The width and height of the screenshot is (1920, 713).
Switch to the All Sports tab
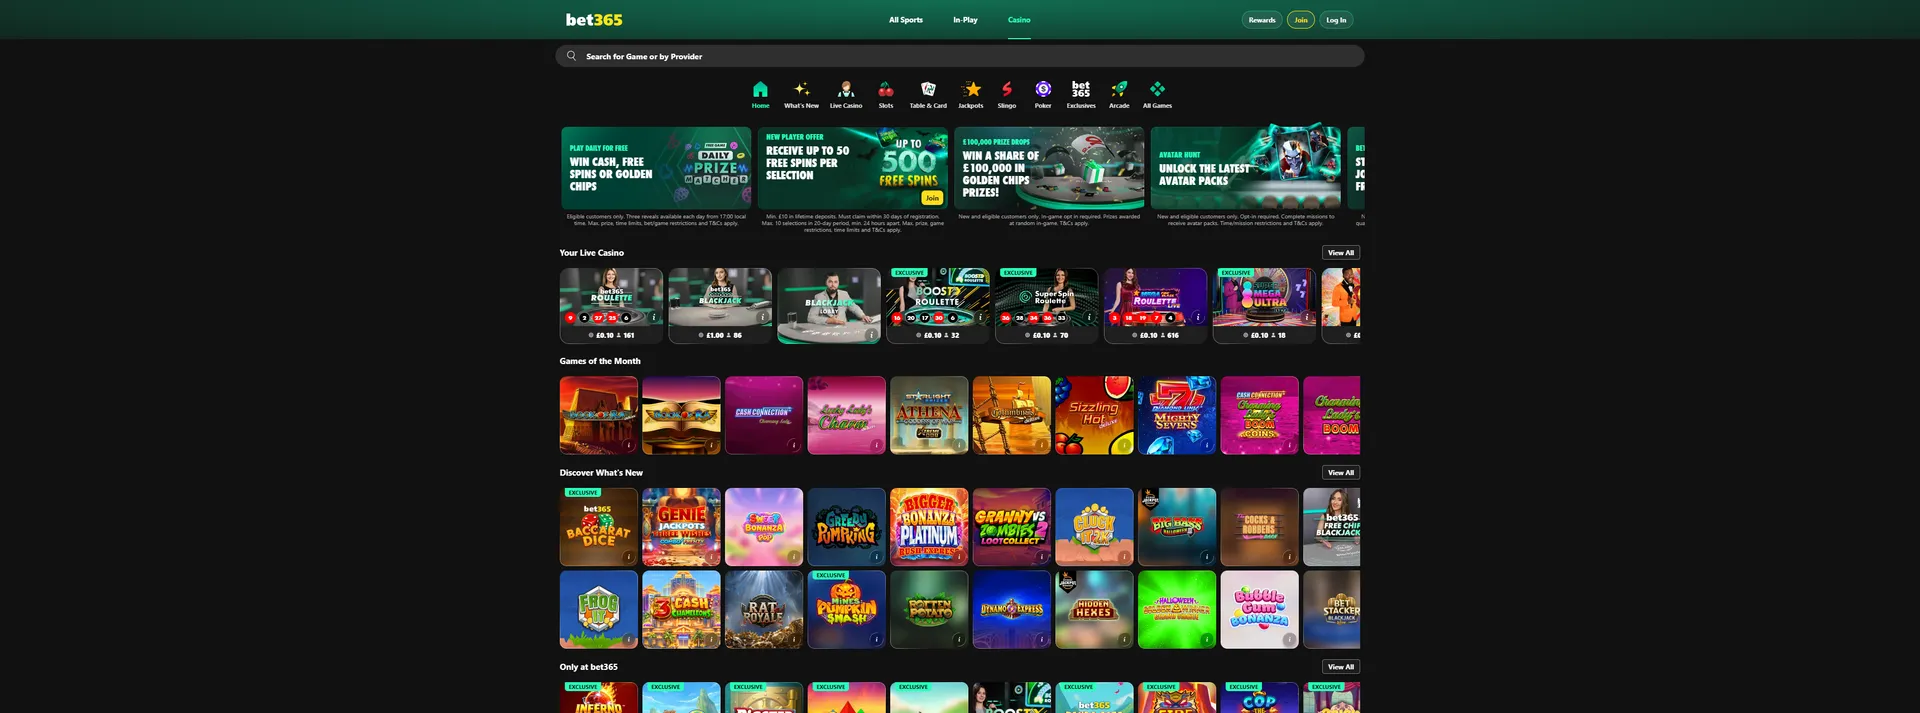906,20
